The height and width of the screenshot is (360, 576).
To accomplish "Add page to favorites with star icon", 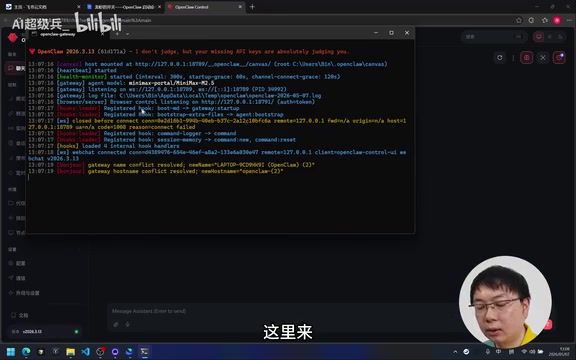I will pos(519,20).
